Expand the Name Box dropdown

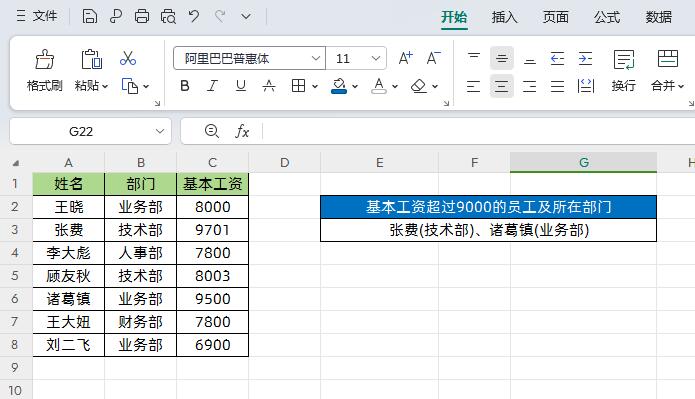pos(160,131)
